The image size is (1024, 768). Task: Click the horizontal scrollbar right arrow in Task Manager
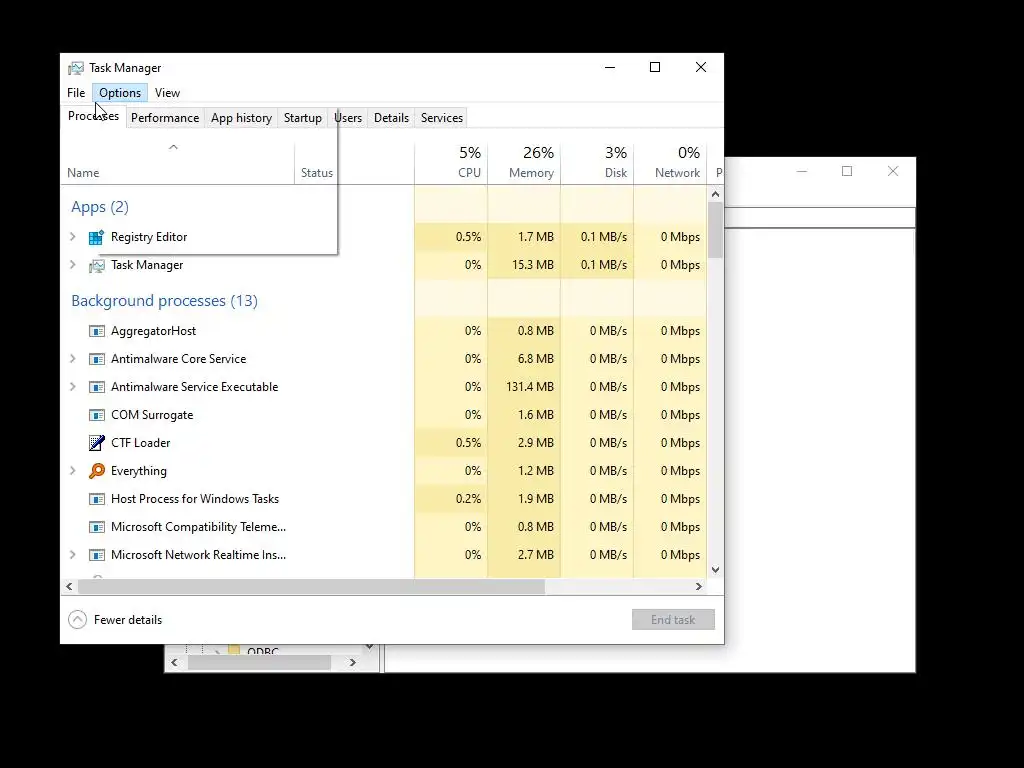699,586
